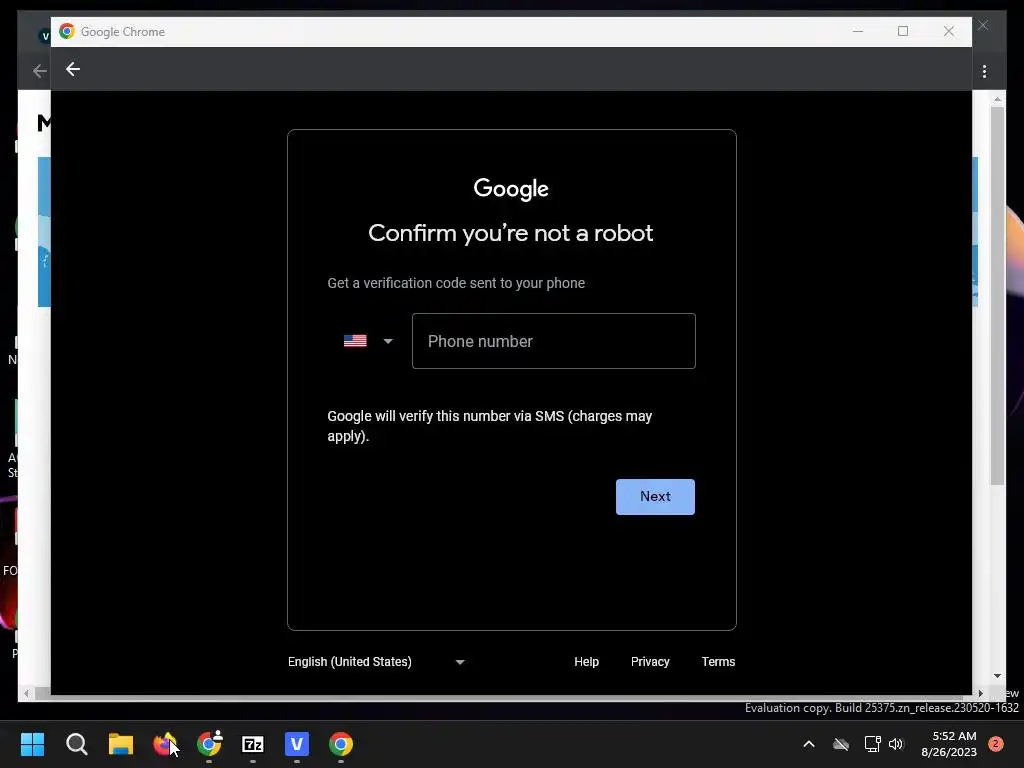Viewport: 1024px width, 768px height.
Task: Open taskbar Search
Action: tap(76, 744)
